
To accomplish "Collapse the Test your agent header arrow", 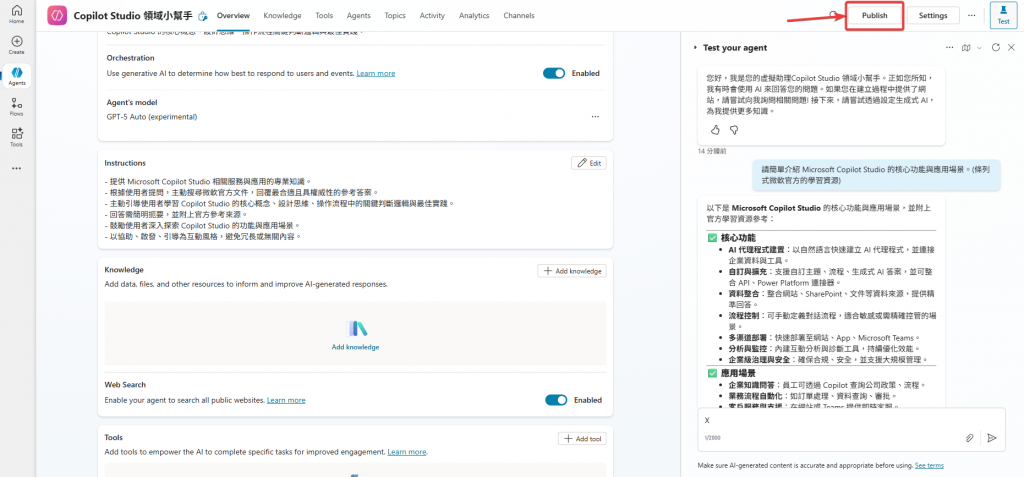I will tap(696, 48).
